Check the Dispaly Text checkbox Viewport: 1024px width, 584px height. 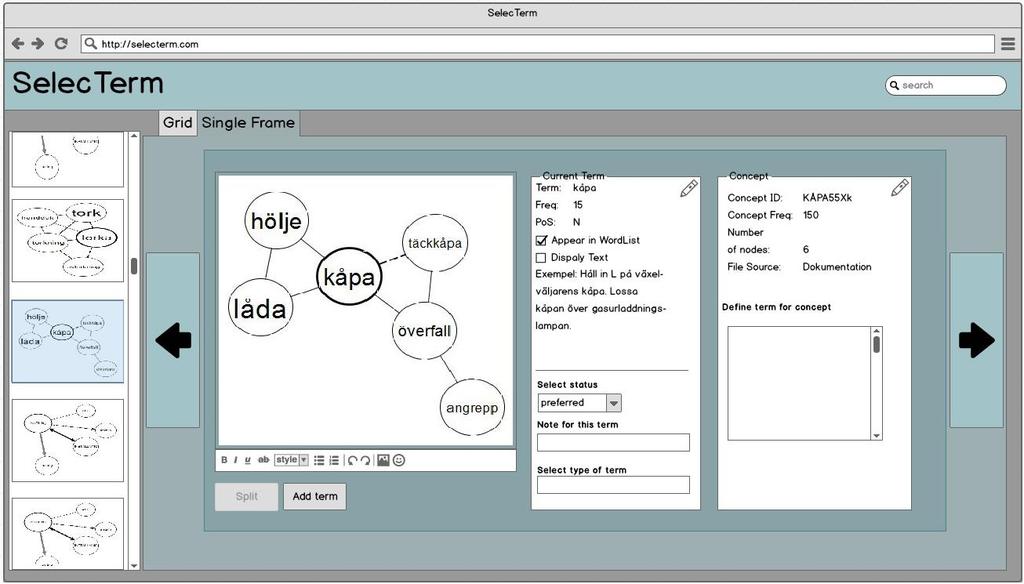(541, 257)
